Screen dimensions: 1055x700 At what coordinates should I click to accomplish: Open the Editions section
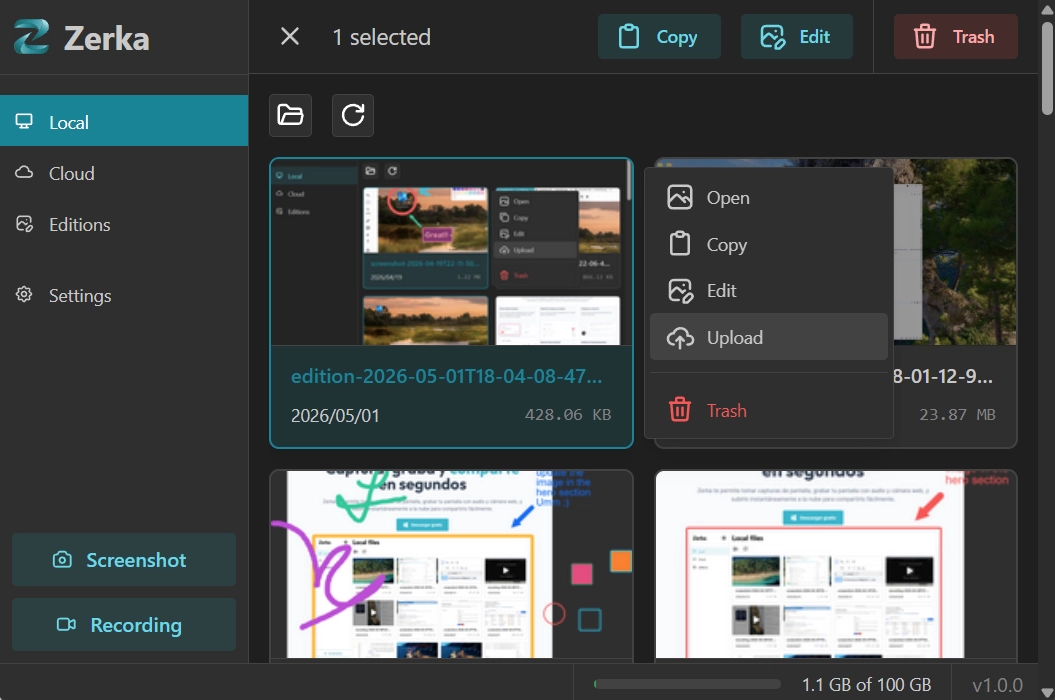pos(124,224)
